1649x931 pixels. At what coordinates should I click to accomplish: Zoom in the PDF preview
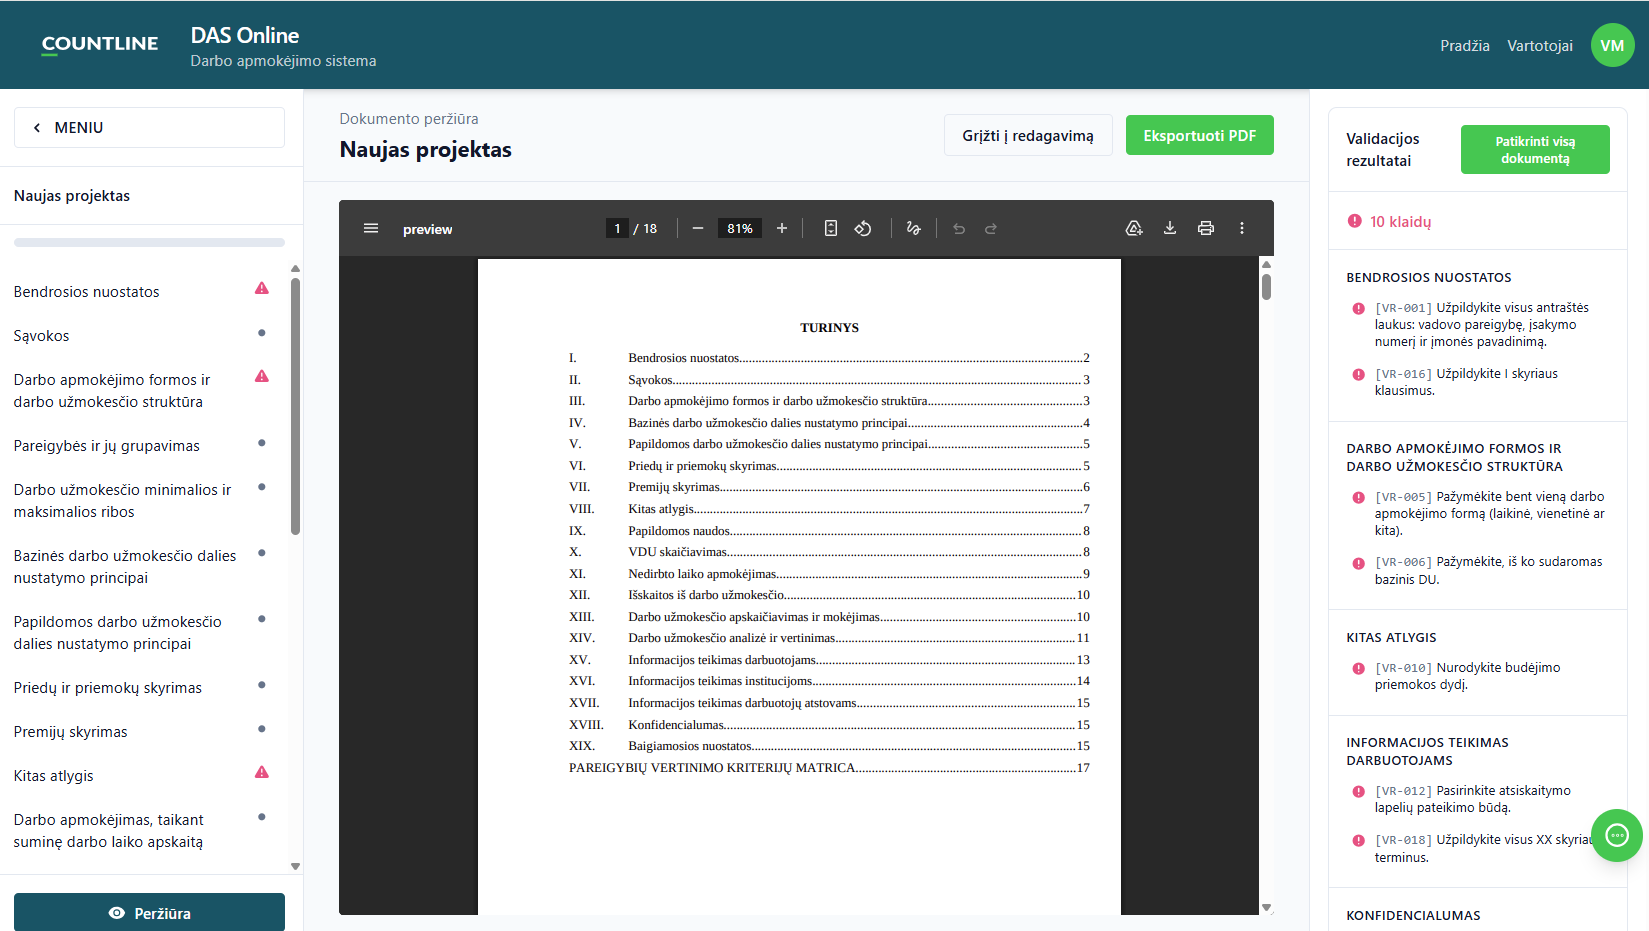782,228
